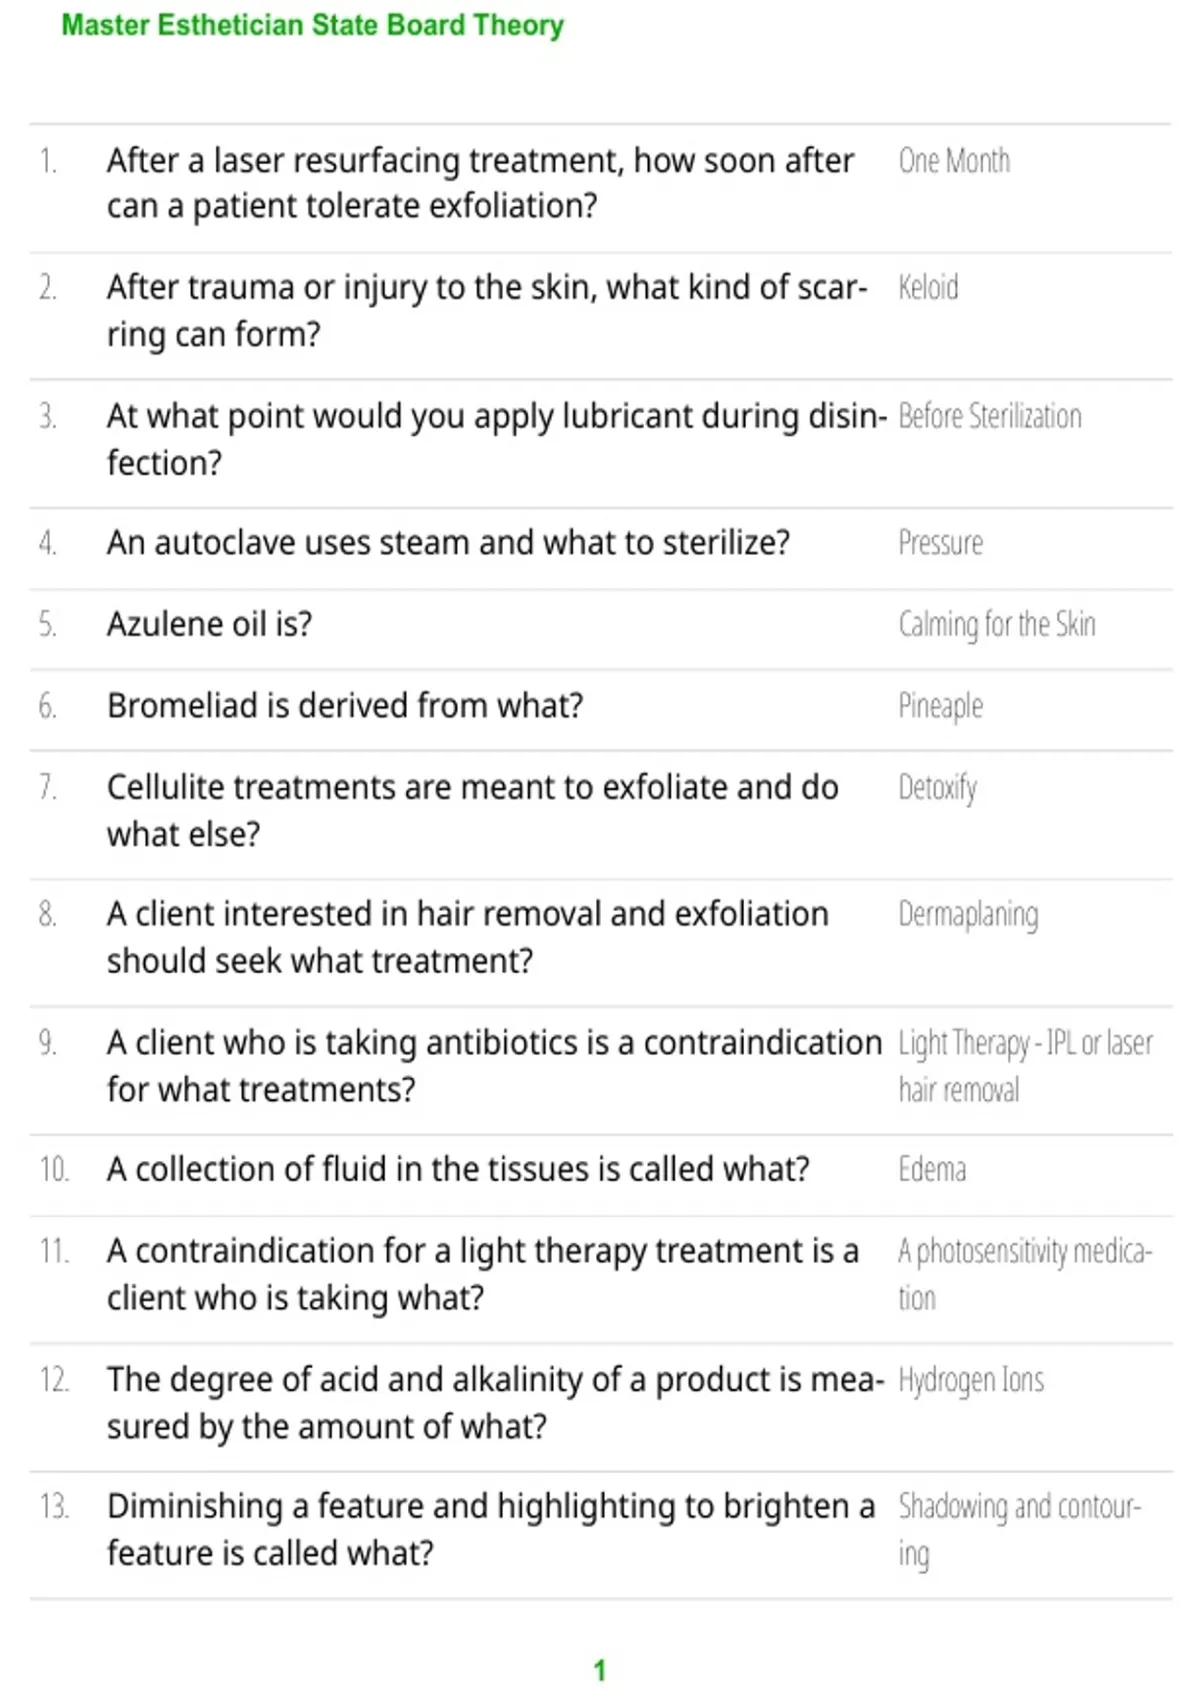Click the 'Detoxify' answer
This screenshot has height=1700, width=1200.
click(938, 789)
